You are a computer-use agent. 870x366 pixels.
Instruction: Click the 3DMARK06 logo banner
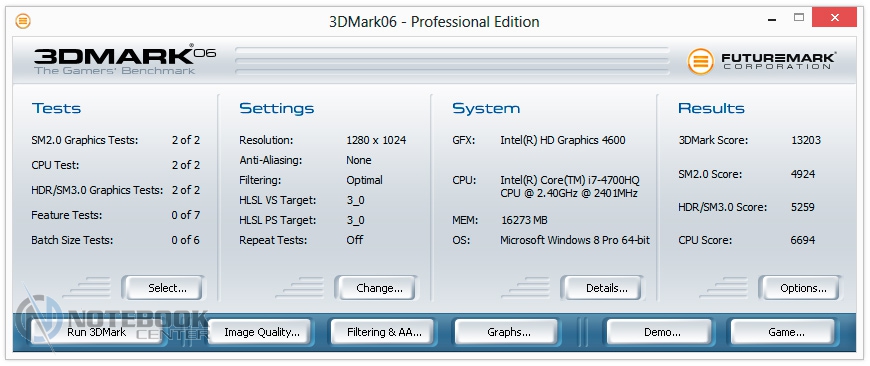(x=125, y=60)
